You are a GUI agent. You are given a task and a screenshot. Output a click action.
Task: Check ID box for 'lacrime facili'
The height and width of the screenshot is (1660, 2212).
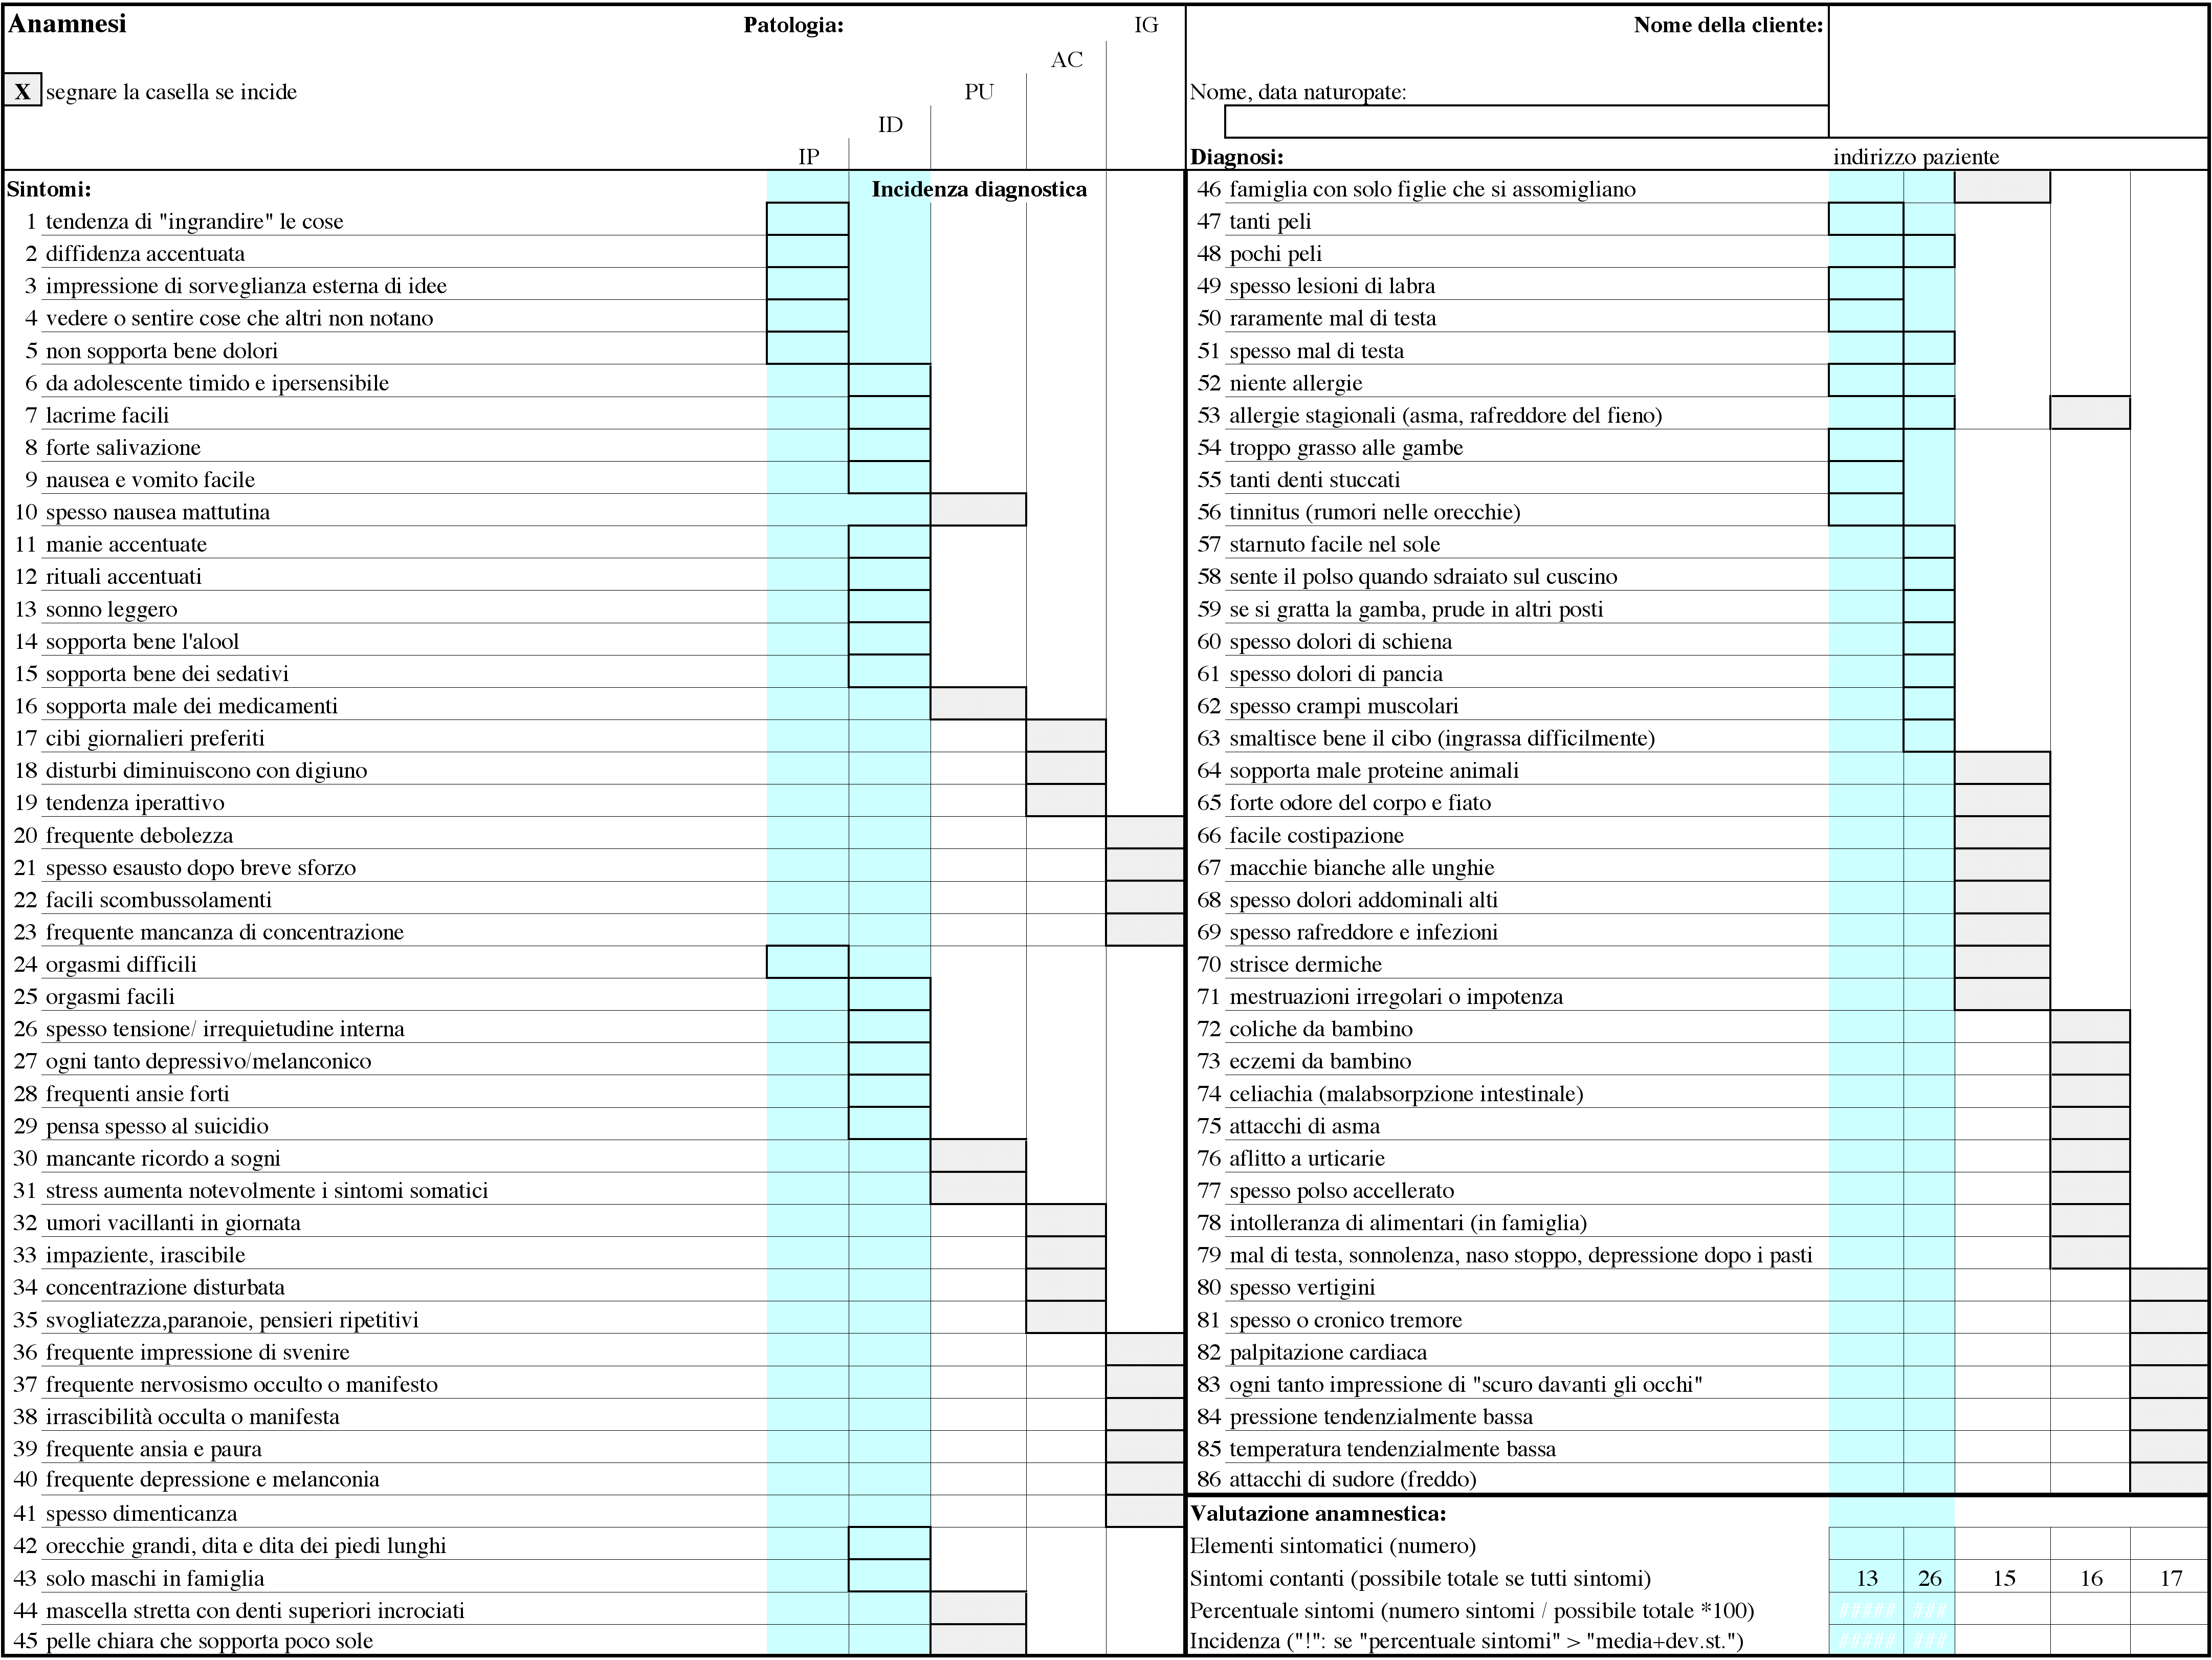click(x=889, y=414)
